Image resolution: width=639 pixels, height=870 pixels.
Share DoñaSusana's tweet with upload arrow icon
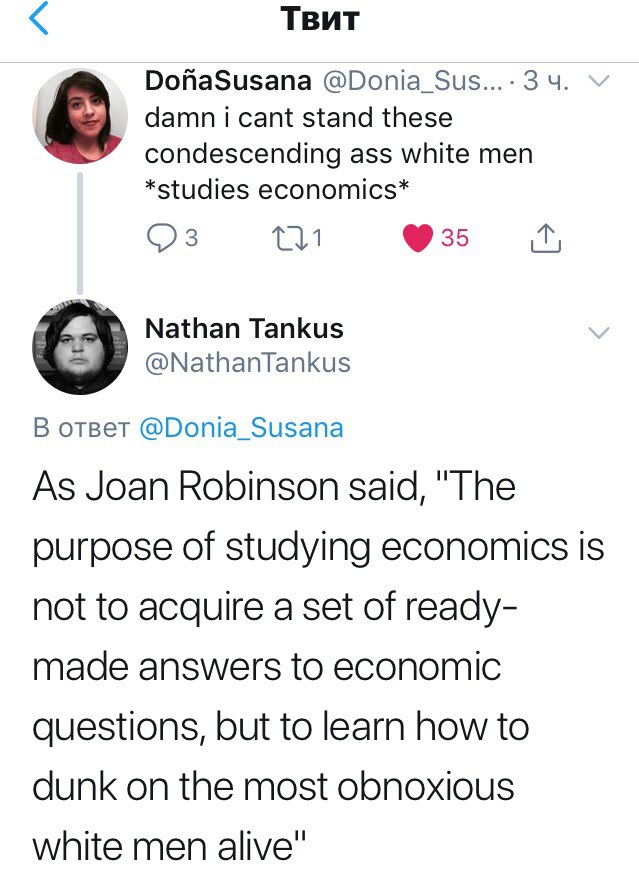click(543, 237)
